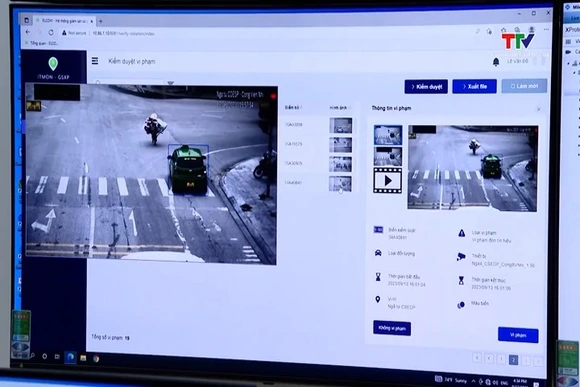Click the car object type icon
This screenshot has height=387, width=580.
(x=378, y=253)
